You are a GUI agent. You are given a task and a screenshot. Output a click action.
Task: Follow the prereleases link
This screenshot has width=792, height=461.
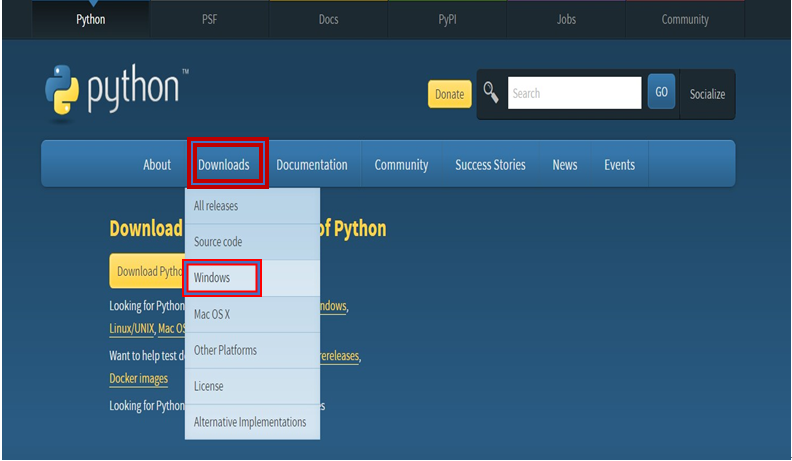coord(339,356)
